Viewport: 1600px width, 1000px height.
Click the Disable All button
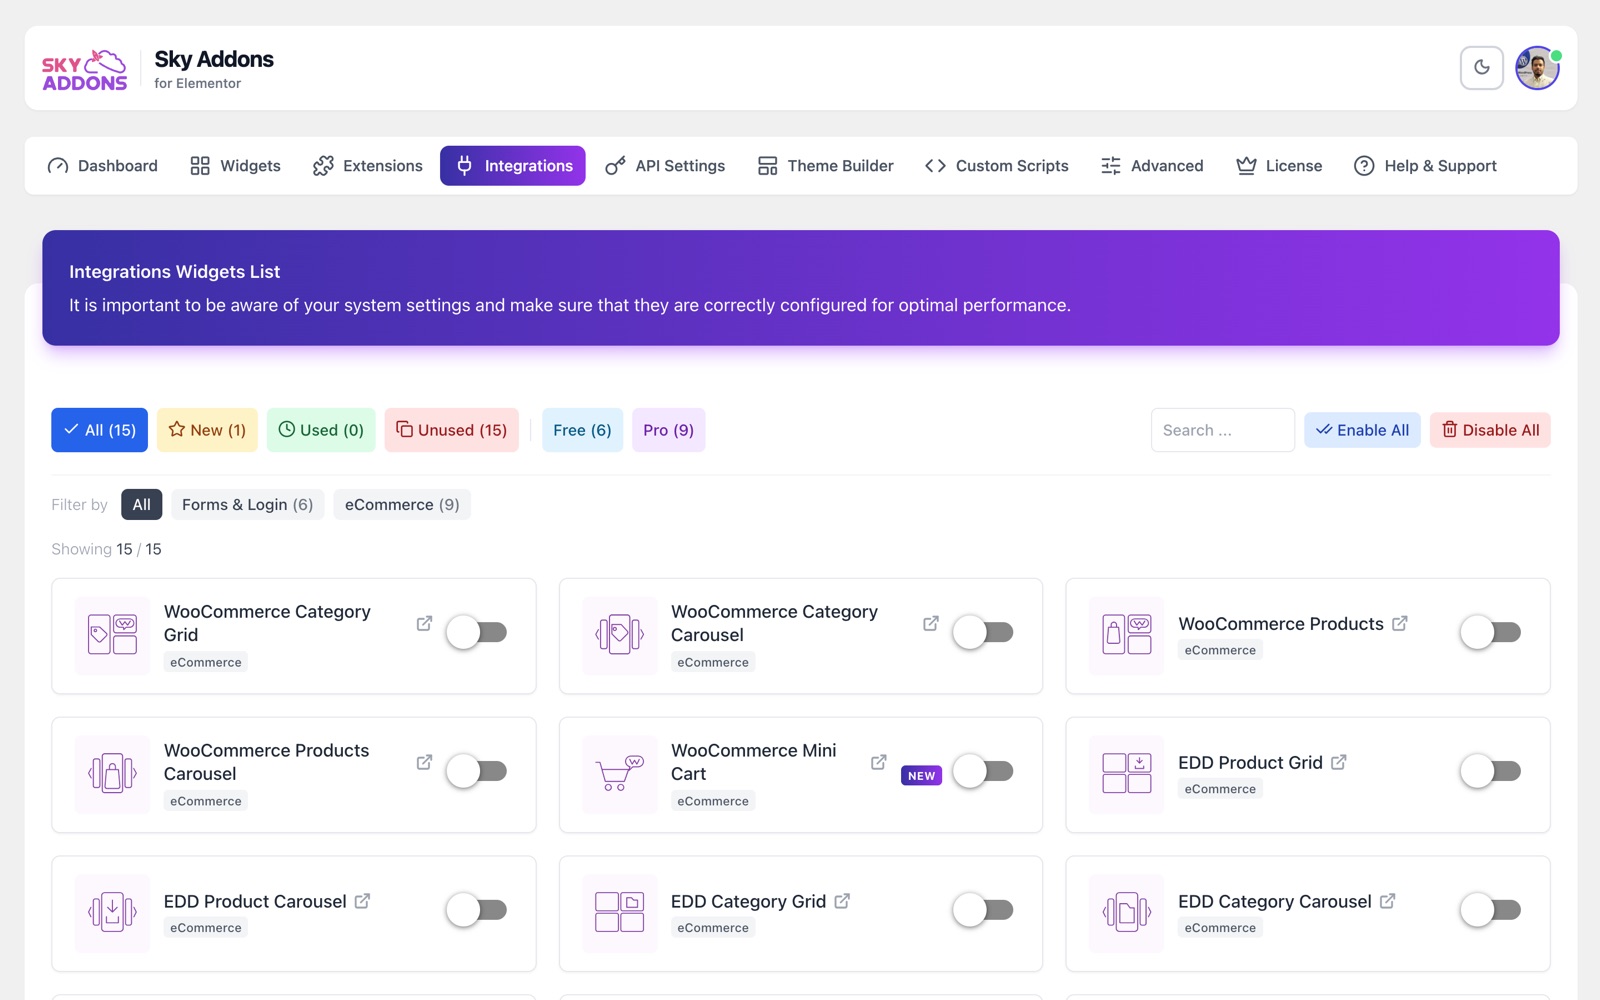(1490, 430)
